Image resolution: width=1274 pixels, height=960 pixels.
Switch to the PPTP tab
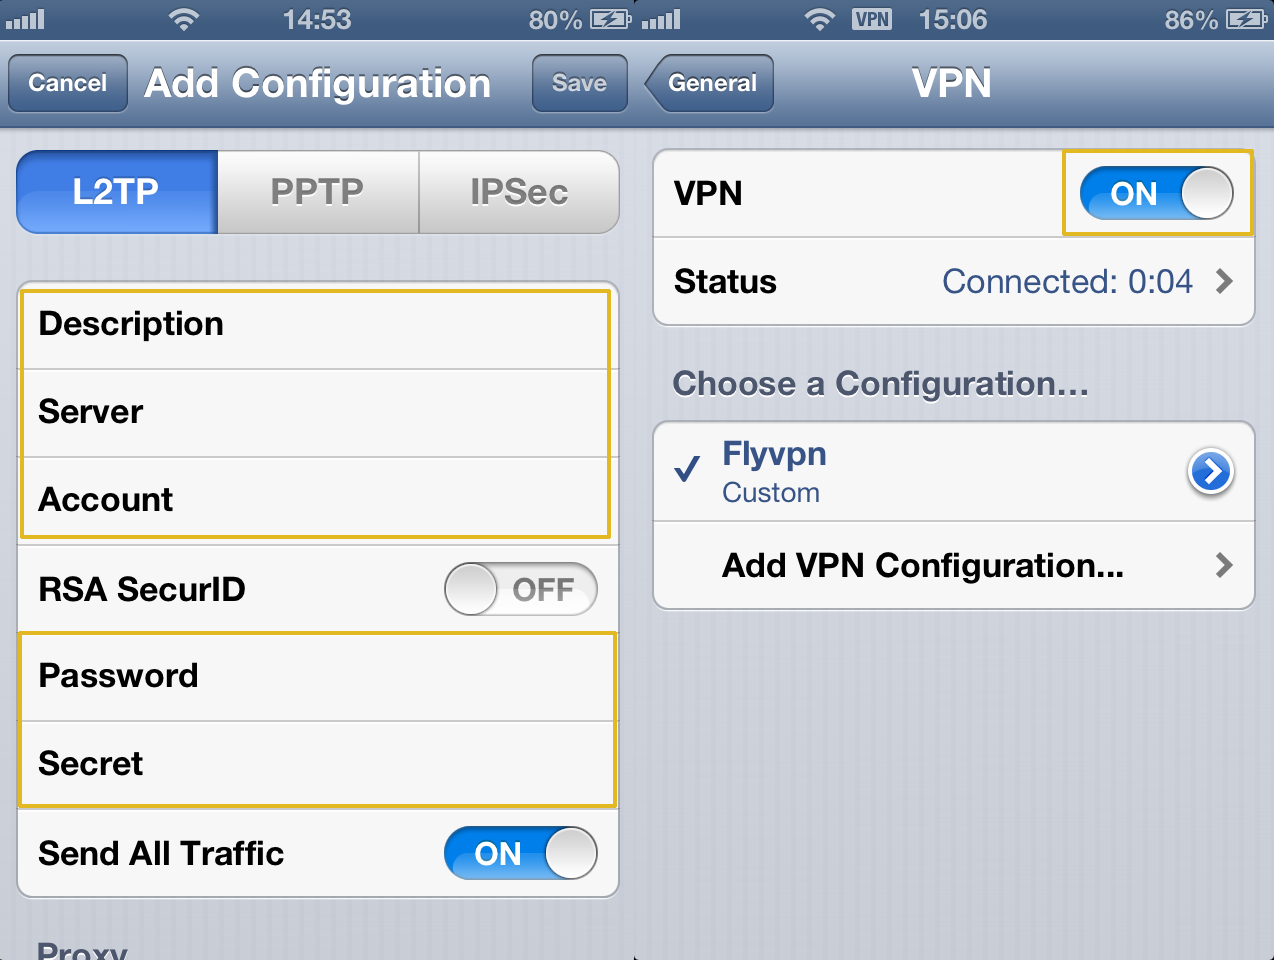[318, 192]
